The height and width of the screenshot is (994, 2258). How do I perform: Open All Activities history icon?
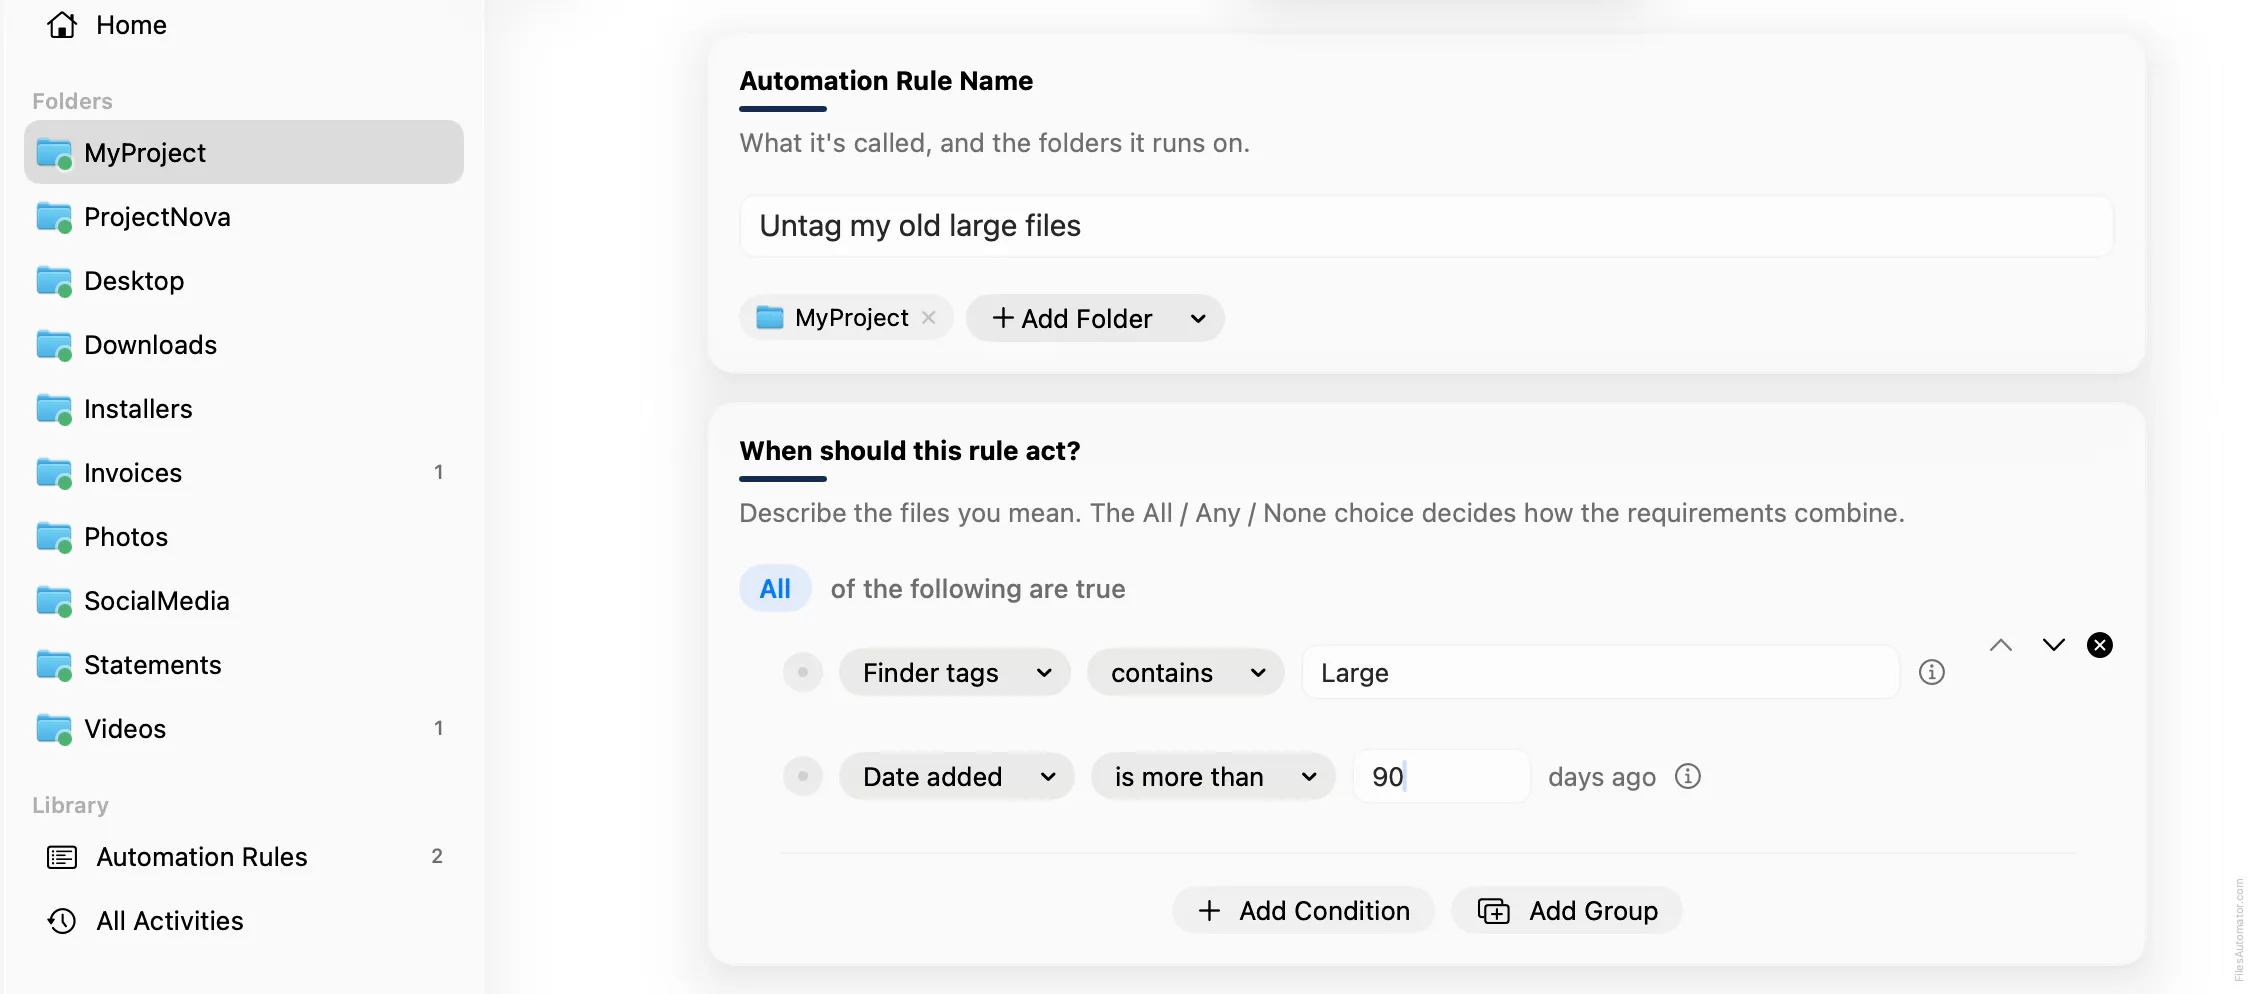click(x=62, y=921)
